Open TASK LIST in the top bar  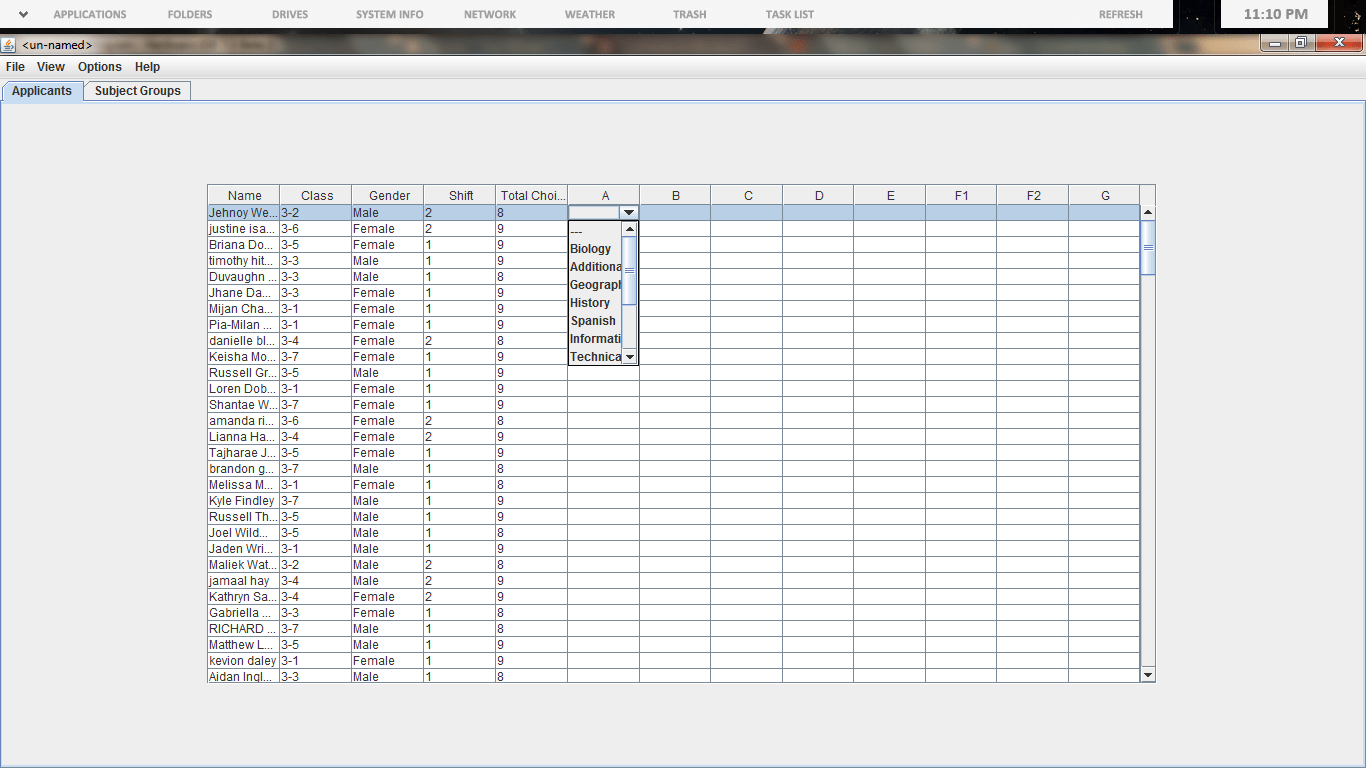[x=790, y=15]
